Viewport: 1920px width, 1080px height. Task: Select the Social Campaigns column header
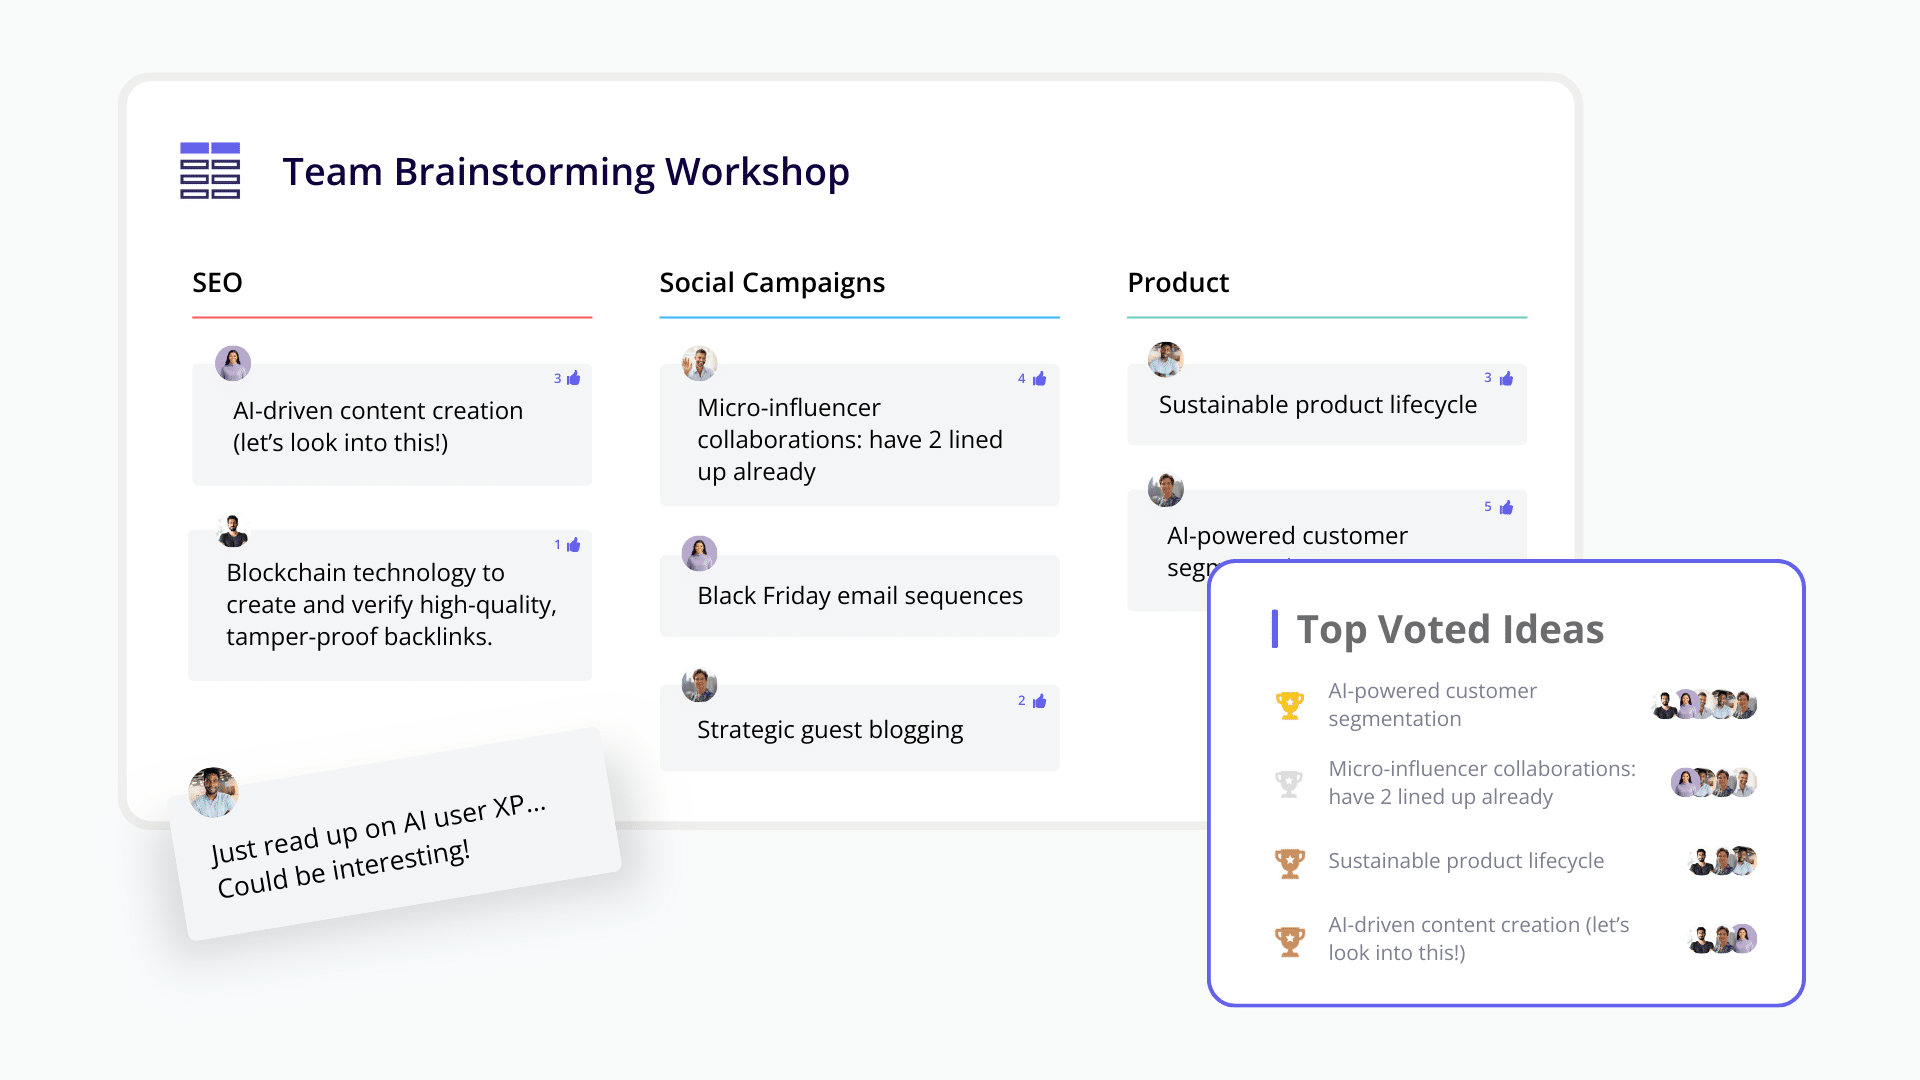click(772, 283)
